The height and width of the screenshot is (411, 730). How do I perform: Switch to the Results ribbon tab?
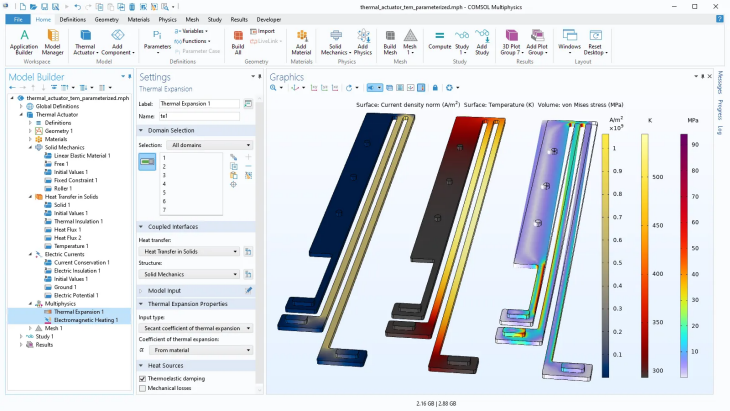[x=239, y=20]
